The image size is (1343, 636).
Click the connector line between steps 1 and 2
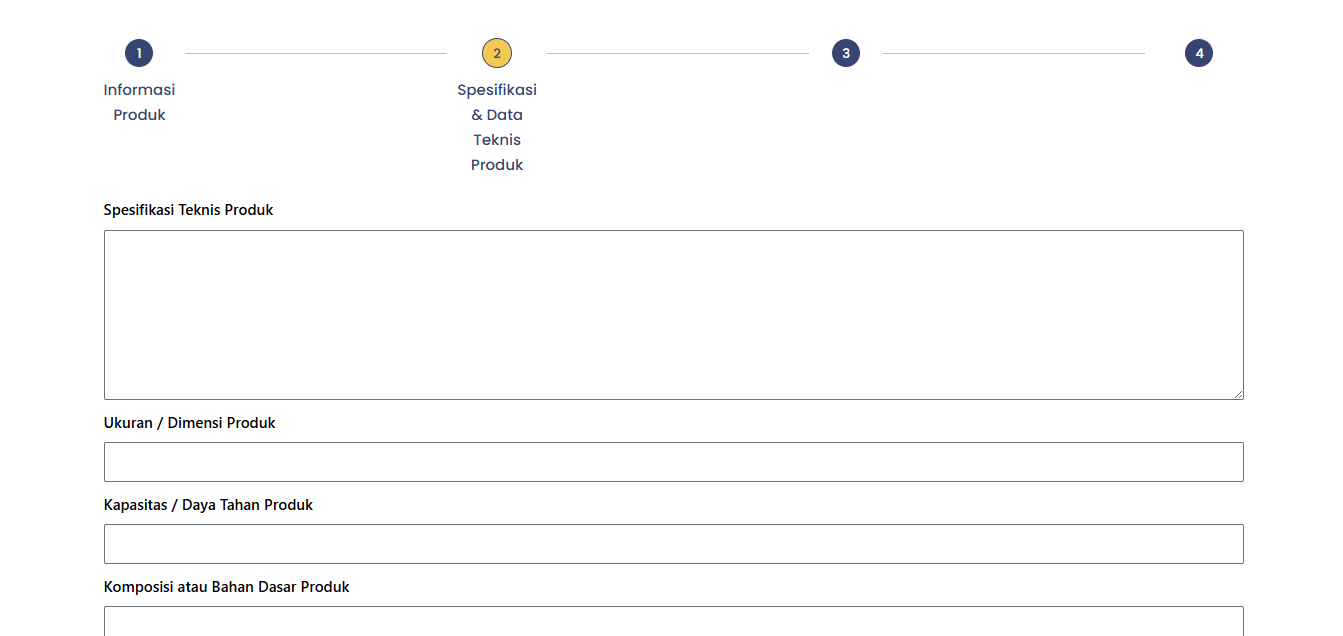[x=316, y=53]
